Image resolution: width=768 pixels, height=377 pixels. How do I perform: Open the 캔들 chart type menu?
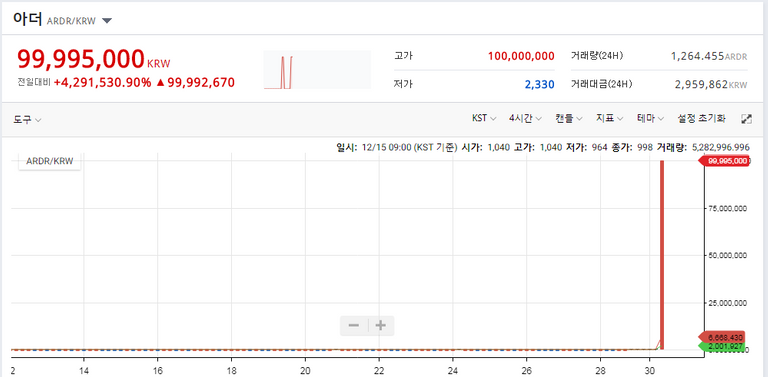tap(569, 118)
